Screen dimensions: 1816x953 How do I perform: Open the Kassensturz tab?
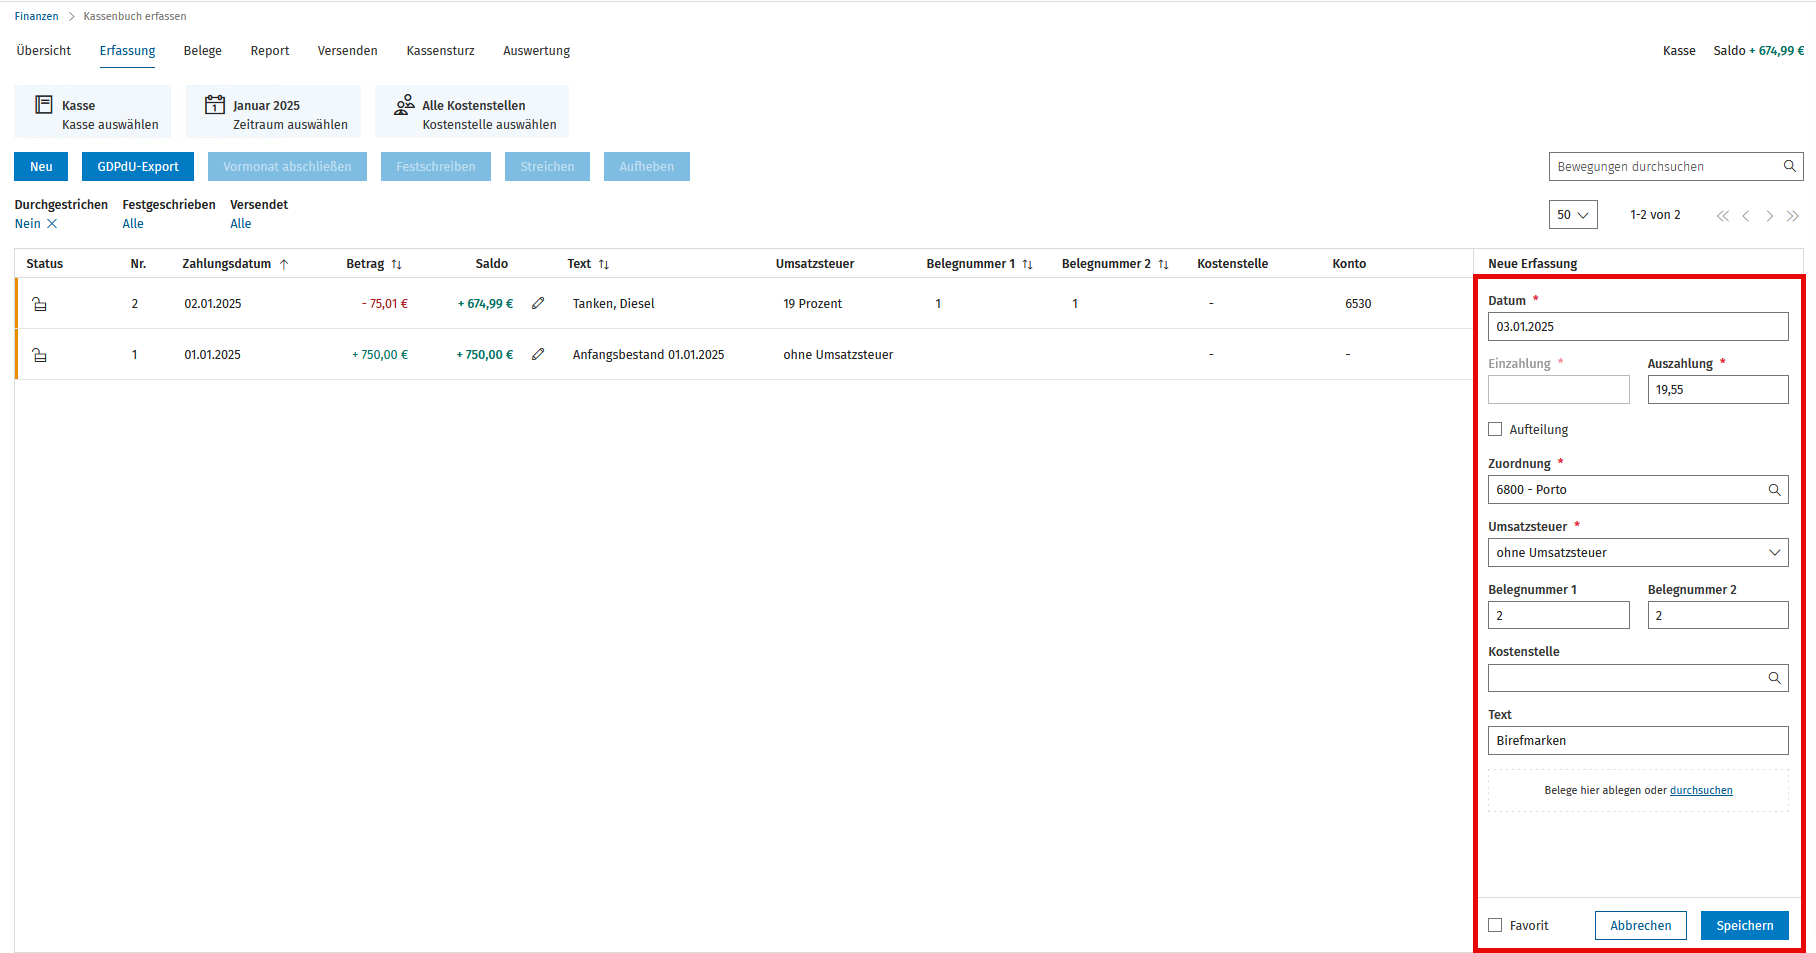[440, 51]
